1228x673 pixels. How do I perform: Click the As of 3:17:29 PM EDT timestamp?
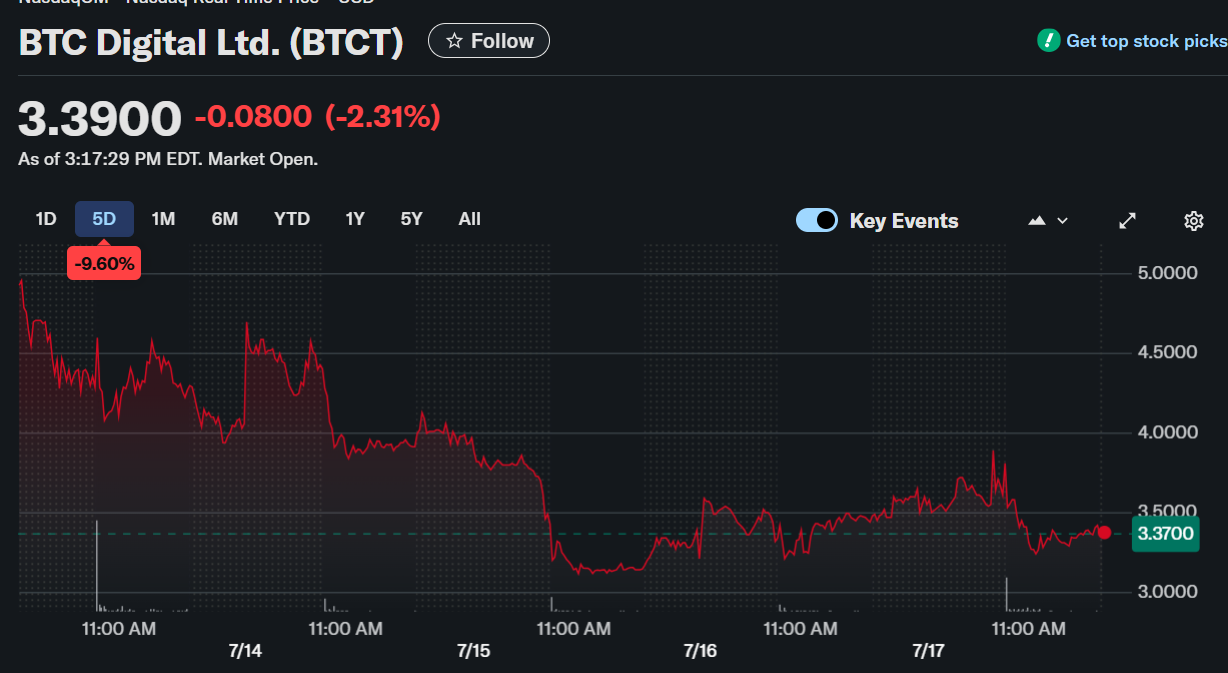tap(168, 159)
